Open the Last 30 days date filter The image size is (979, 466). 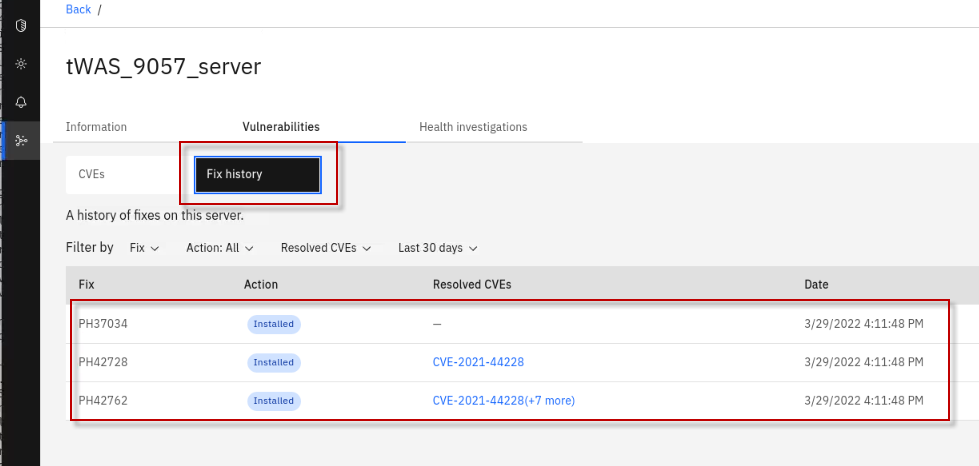point(437,247)
